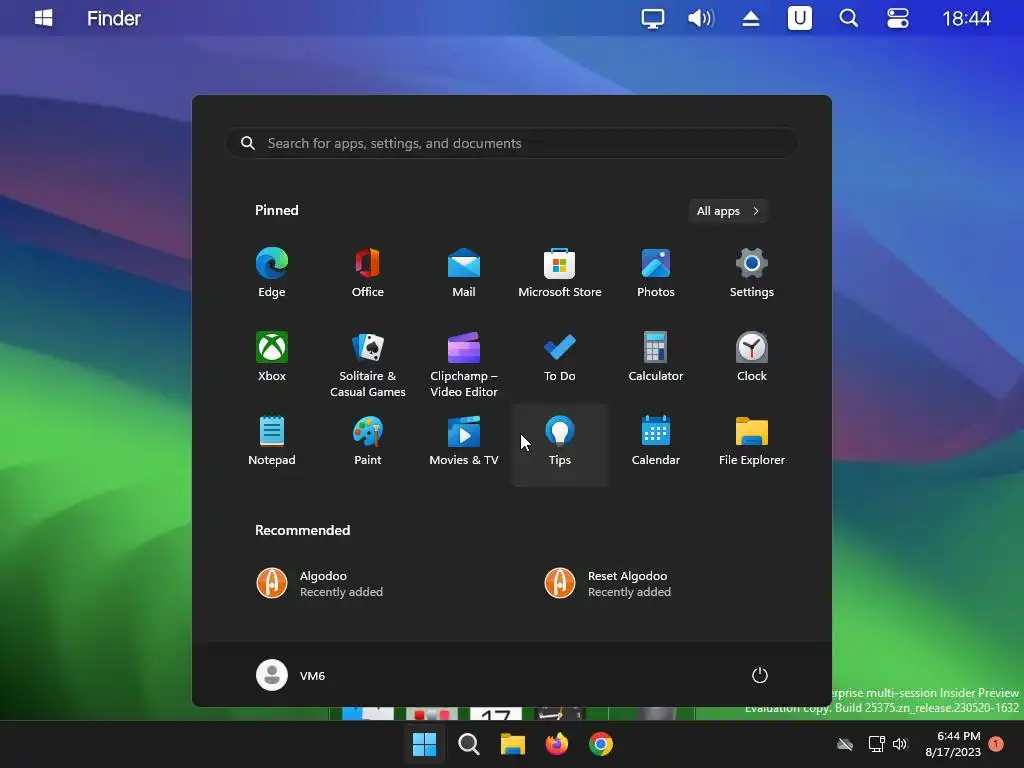Click the taskbar Start button
The image size is (1024, 768).
tap(424, 744)
